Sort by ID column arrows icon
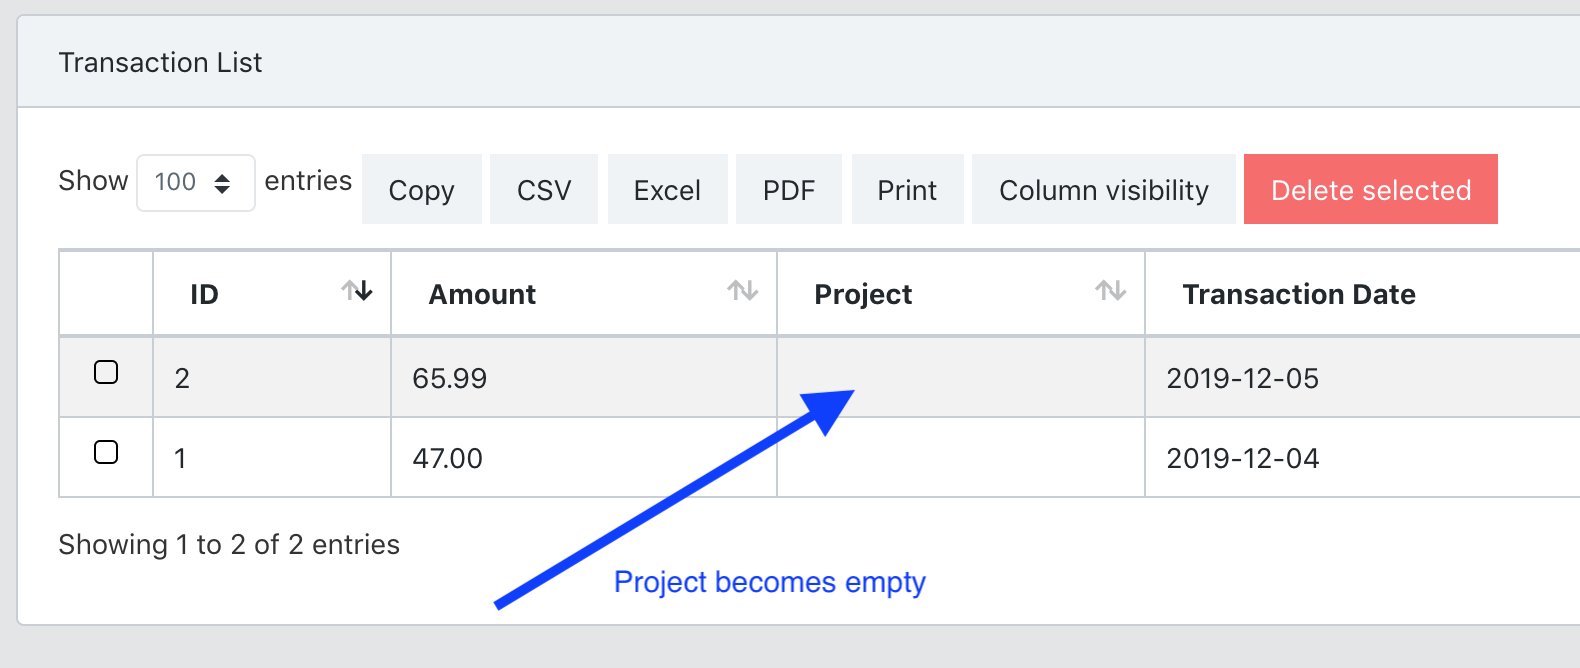This screenshot has width=1580, height=668. coord(357,291)
